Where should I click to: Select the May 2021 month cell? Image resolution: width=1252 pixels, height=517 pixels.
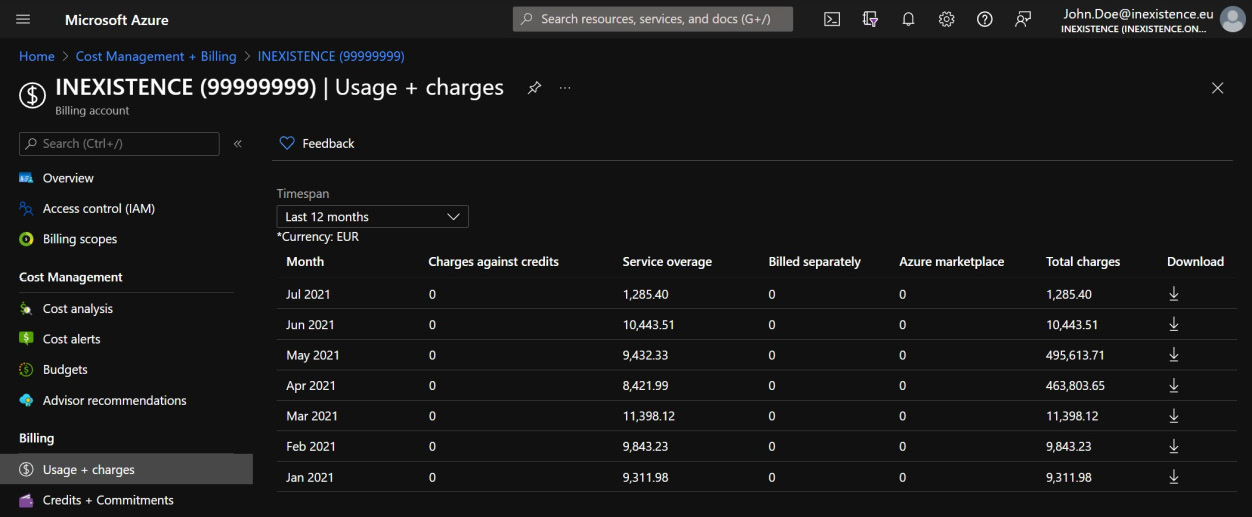313,355
